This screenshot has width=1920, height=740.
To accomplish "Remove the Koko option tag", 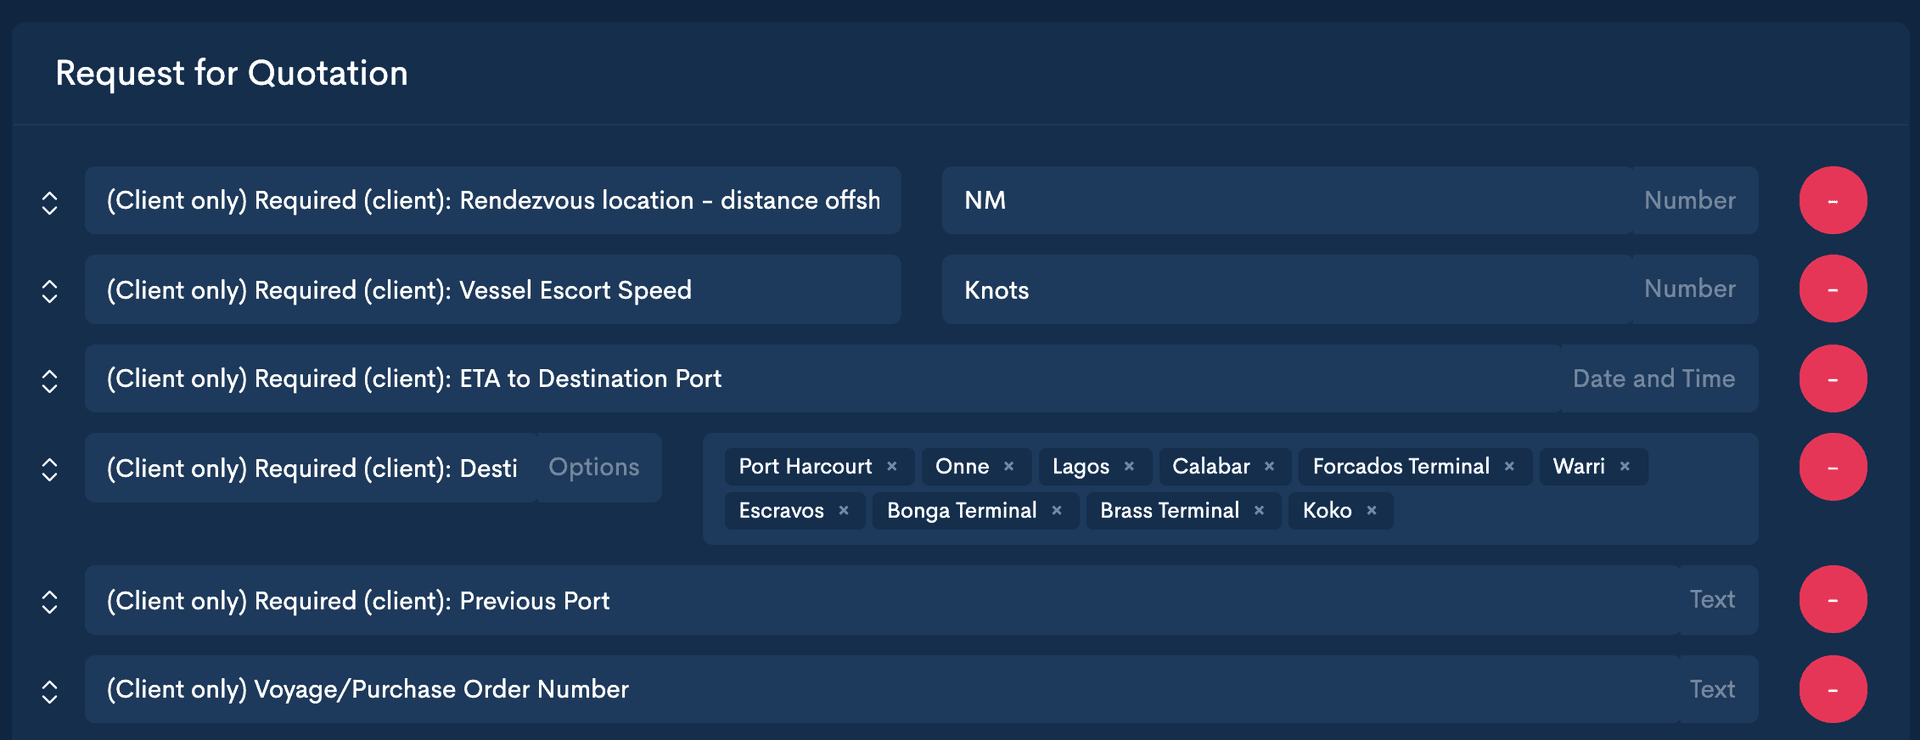I will 1371,511.
